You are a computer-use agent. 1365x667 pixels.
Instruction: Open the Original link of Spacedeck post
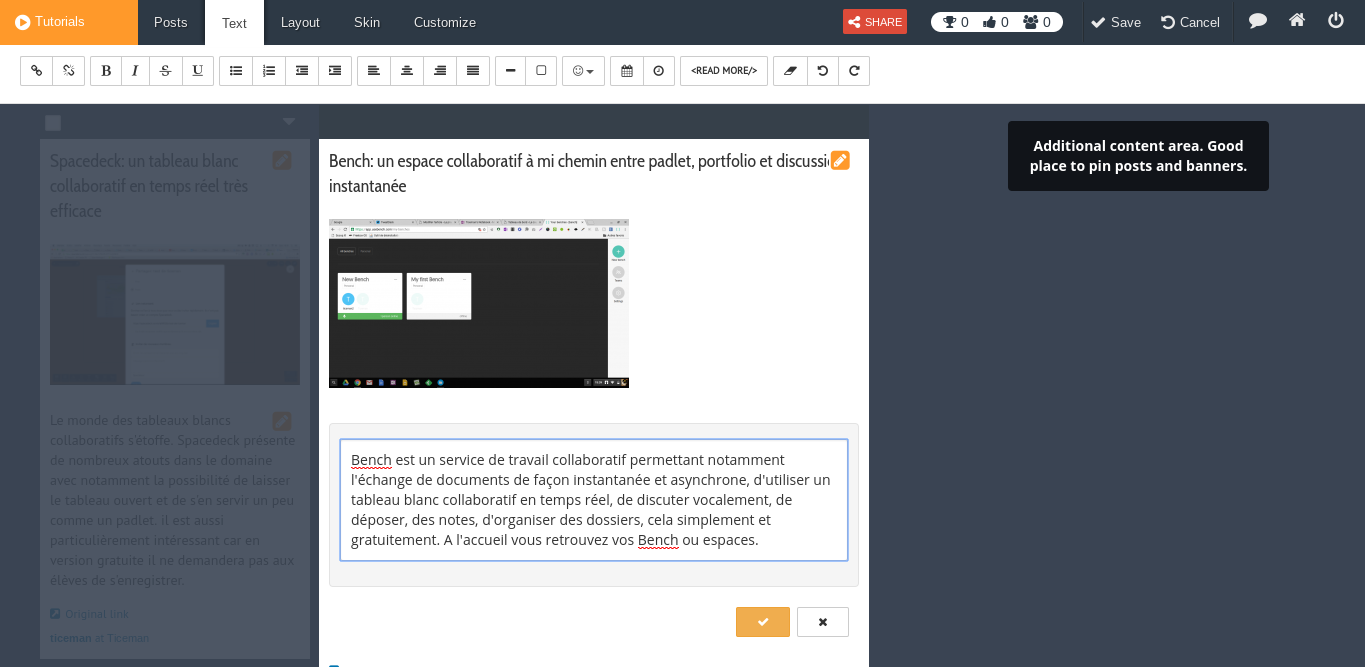[x=98, y=614]
